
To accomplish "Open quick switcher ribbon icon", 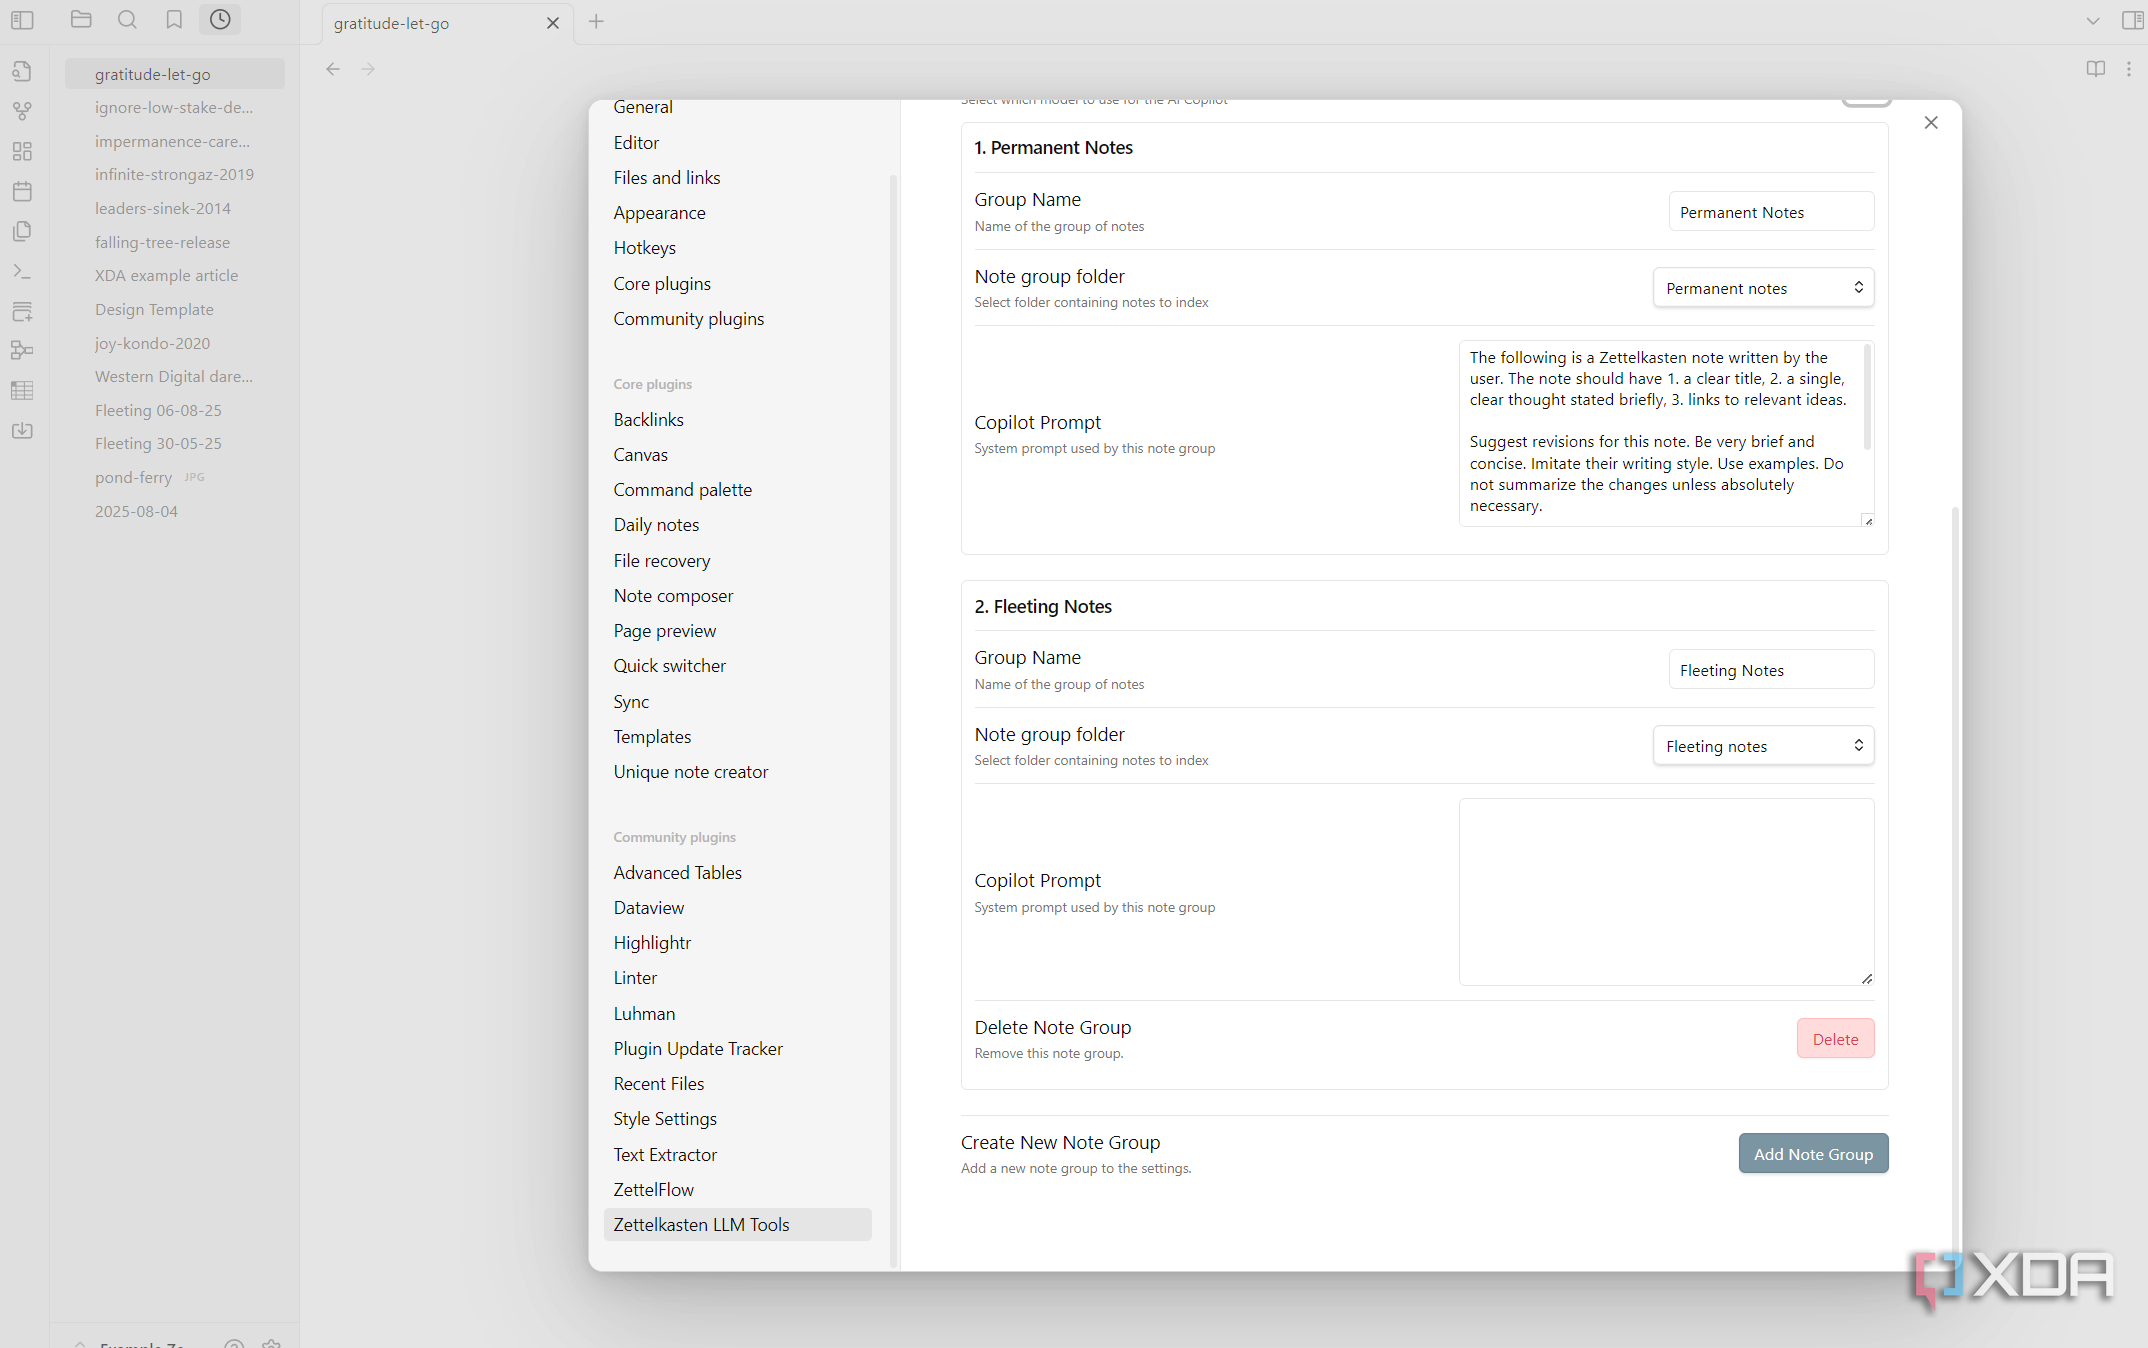I will [x=22, y=71].
